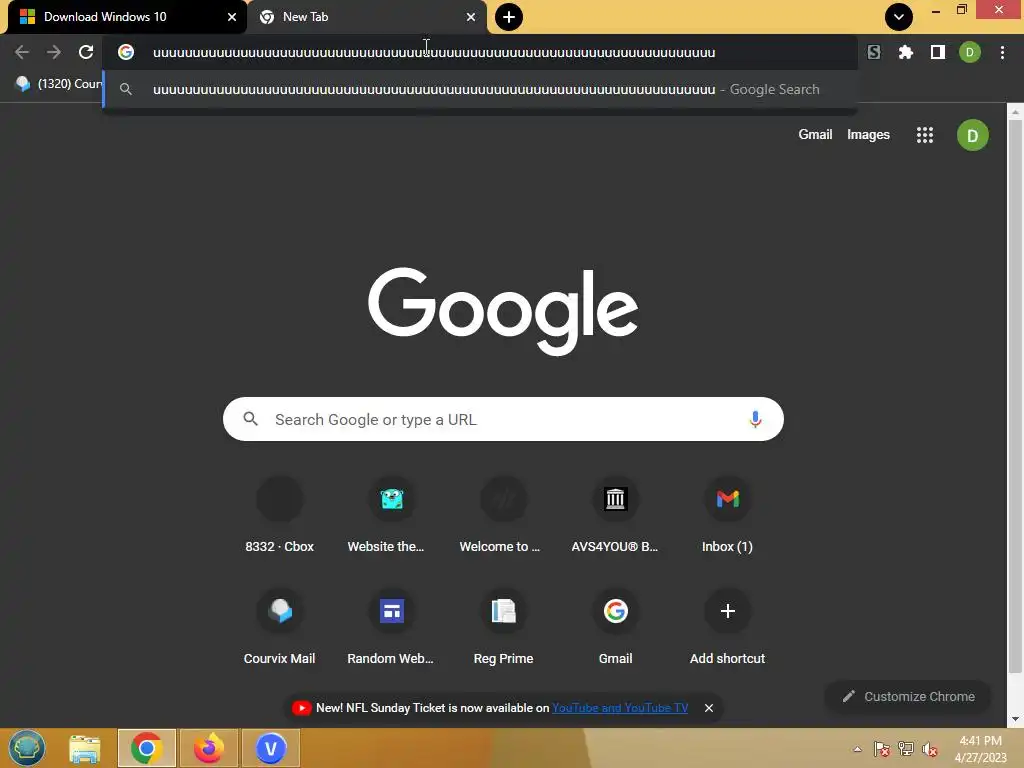Screen dimensions: 1024x768
Task: Dismiss the NFL Sunday Ticket banner
Action: [x=709, y=708]
